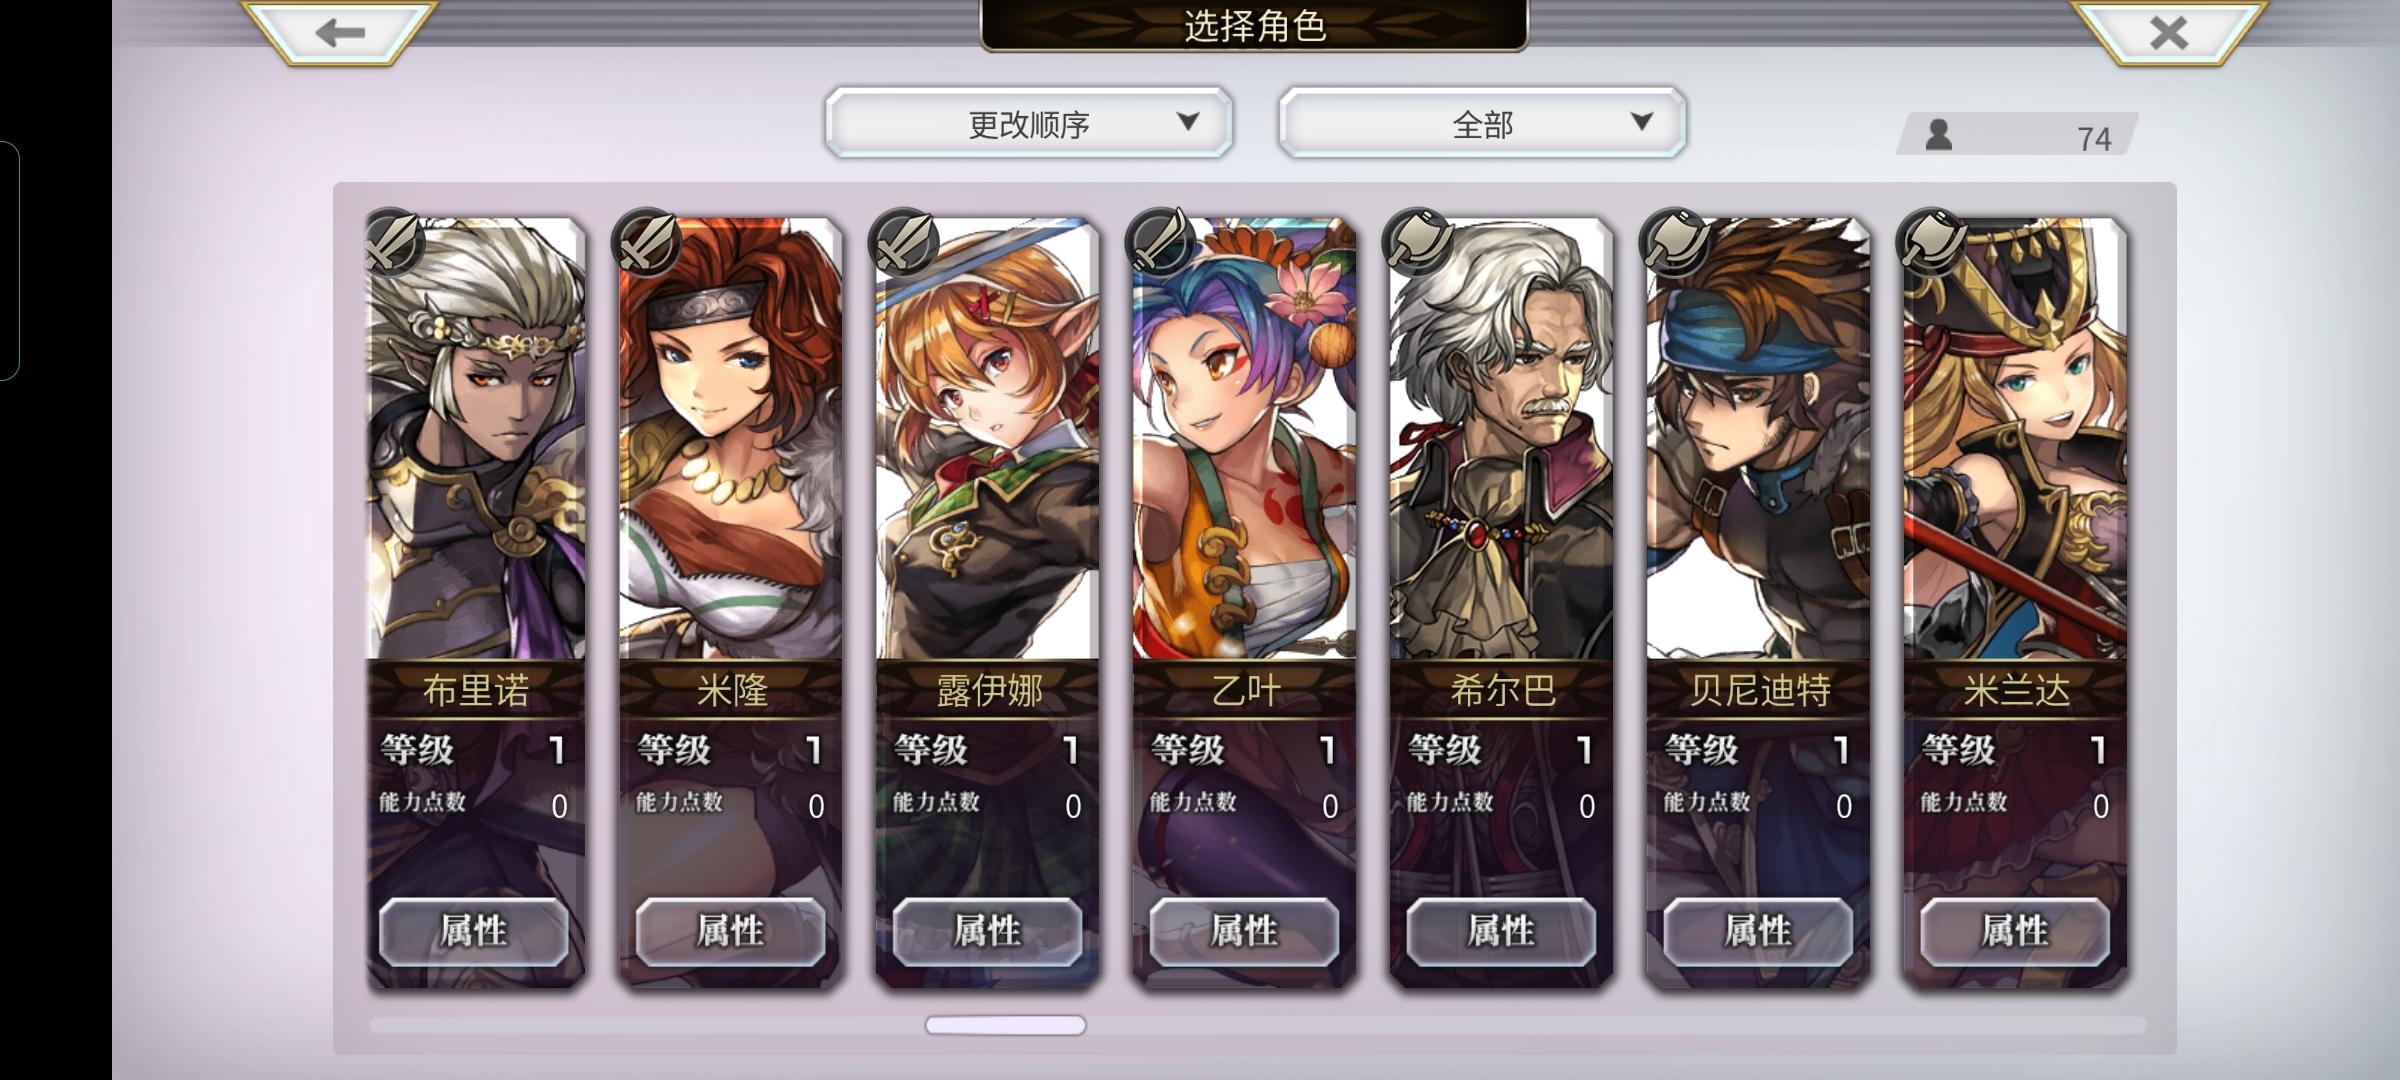Image resolution: width=2400 pixels, height=1080 pixels.
Task: Click the sword weapon icon on 米隆
Action: 648,243
